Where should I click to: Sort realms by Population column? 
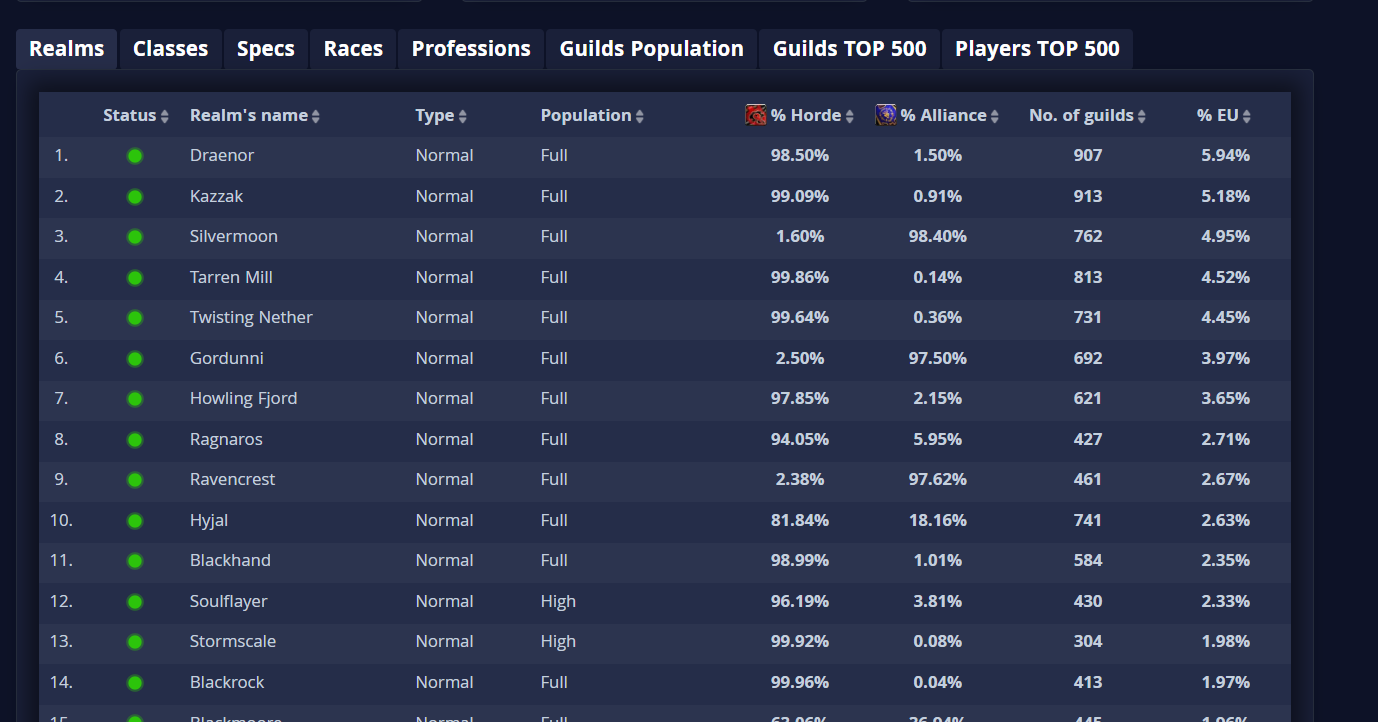pyautogui.click(x=586, y=115)
